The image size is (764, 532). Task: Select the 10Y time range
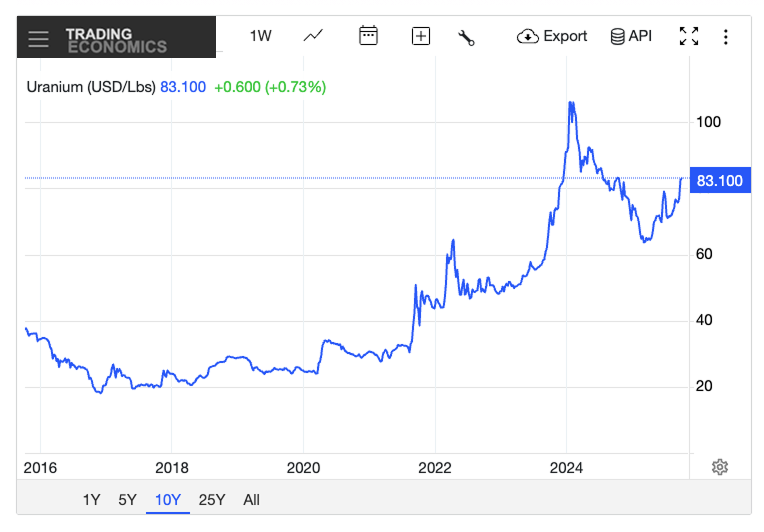(x=167, y=499)
